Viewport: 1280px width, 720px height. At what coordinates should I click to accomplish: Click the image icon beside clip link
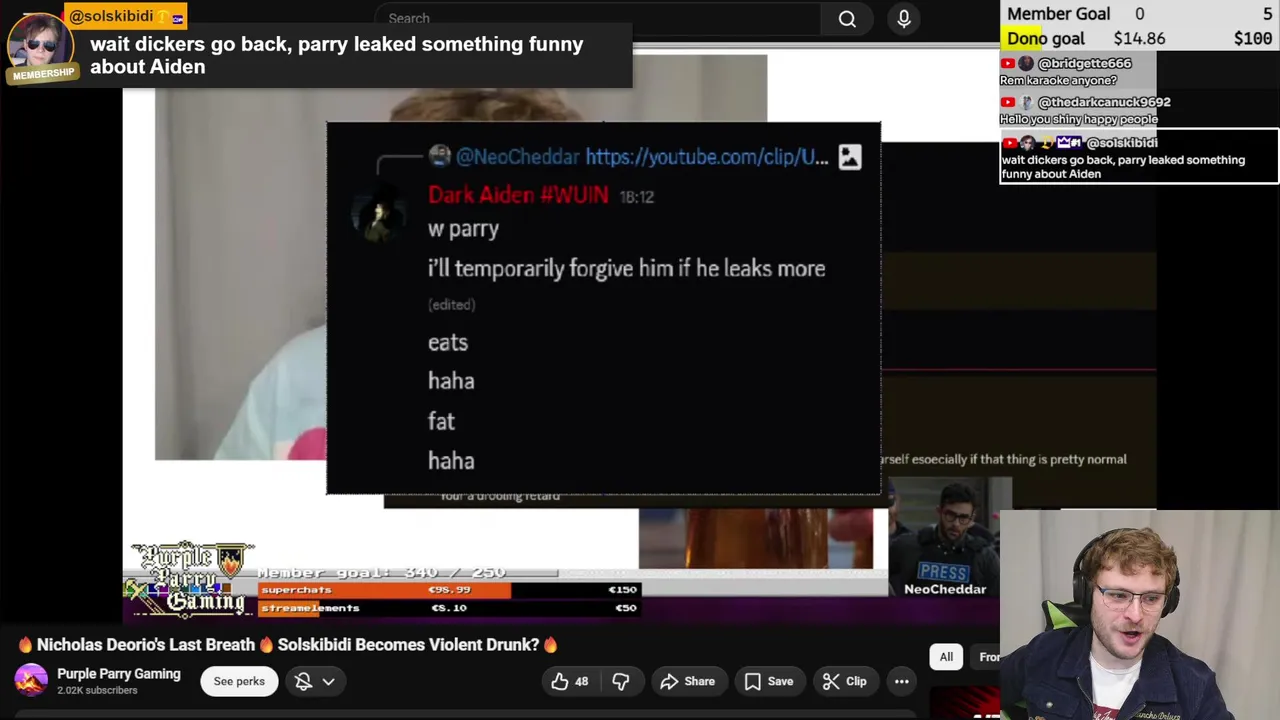click(x=849, y=157)
